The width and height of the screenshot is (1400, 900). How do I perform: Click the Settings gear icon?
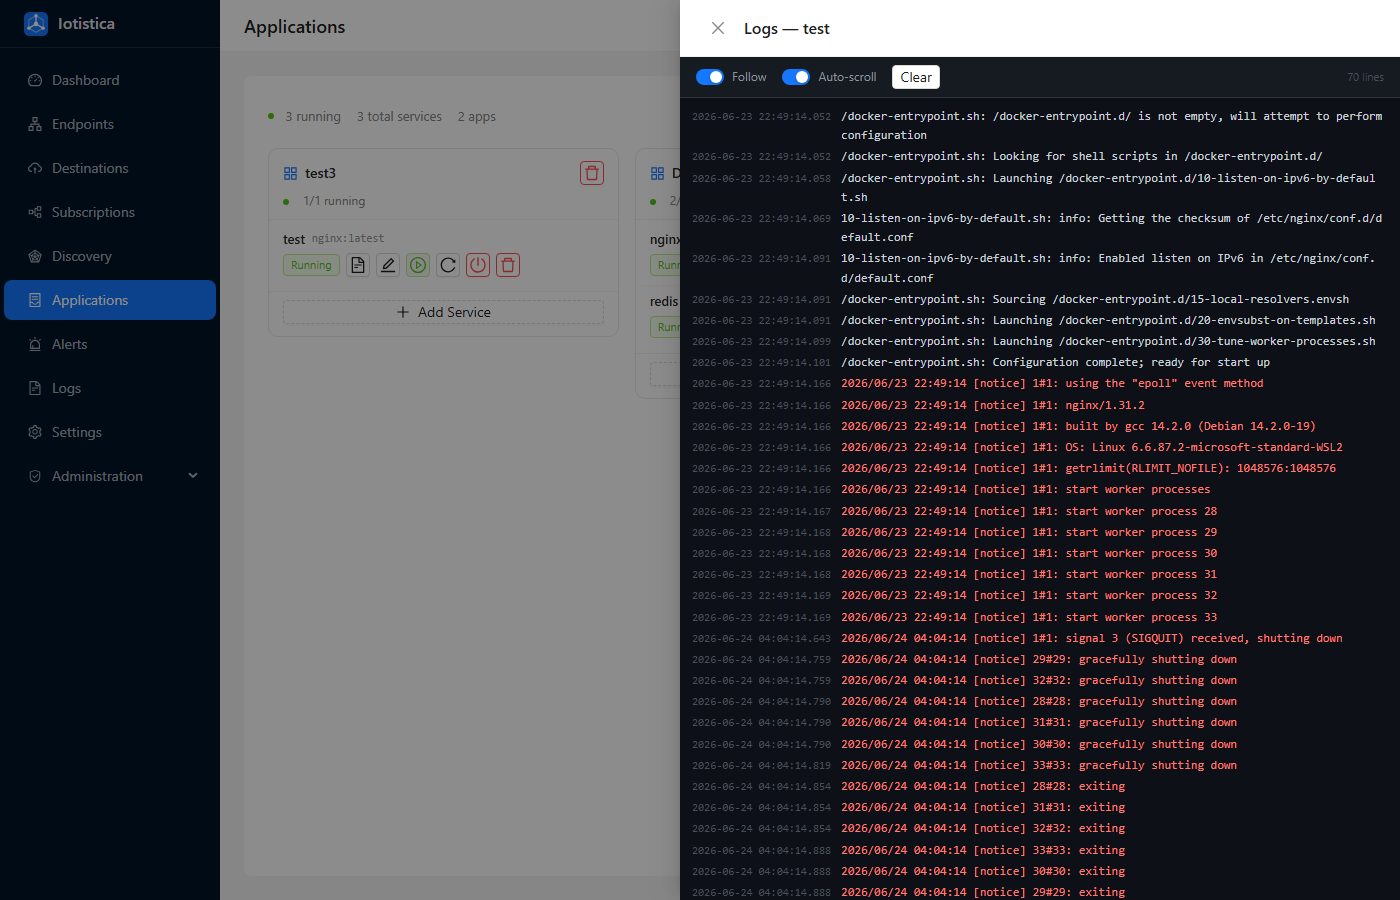35,432
